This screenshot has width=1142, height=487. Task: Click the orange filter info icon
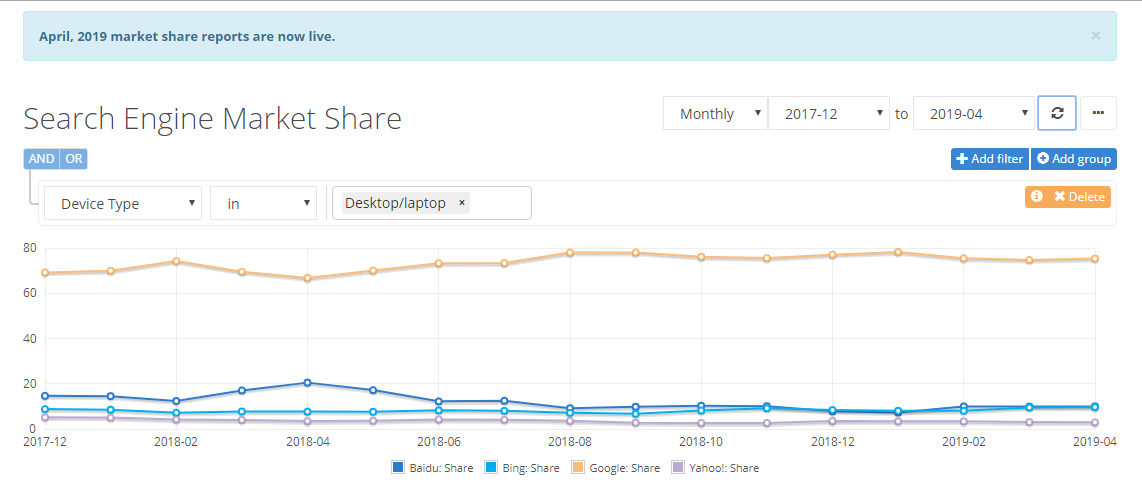coord(1036,197)
